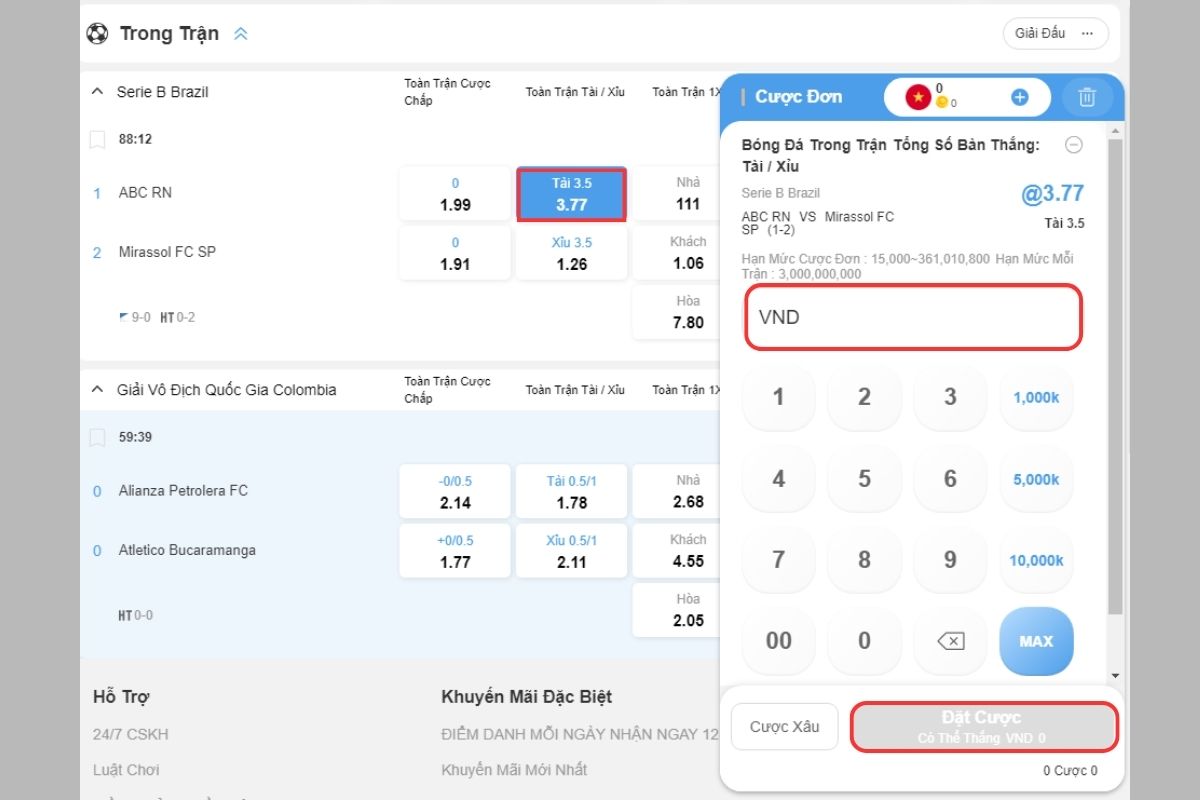The width and height of the screenshot is (1200, 800).
Task: Select Xỉu 0.5/1 odds for Atletico Bucaramanga
Action: pyautogui.click(x=571, y=550)
